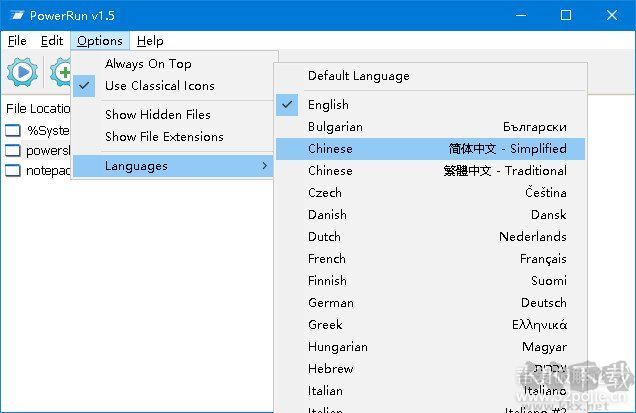Image resolution: width=636 pixels, height=413 pixels.
Task: Open the Help menu
Action: pyautogui.click(x=150, y=41)
